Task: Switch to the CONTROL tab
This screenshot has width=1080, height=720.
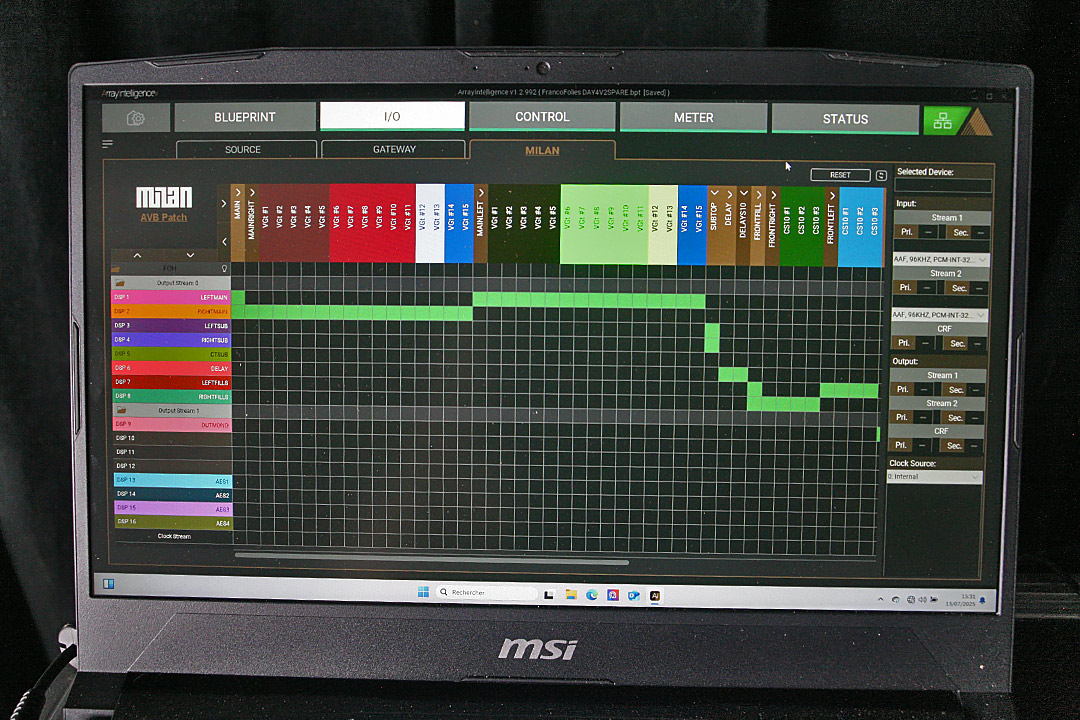Action: click(542, 117)
